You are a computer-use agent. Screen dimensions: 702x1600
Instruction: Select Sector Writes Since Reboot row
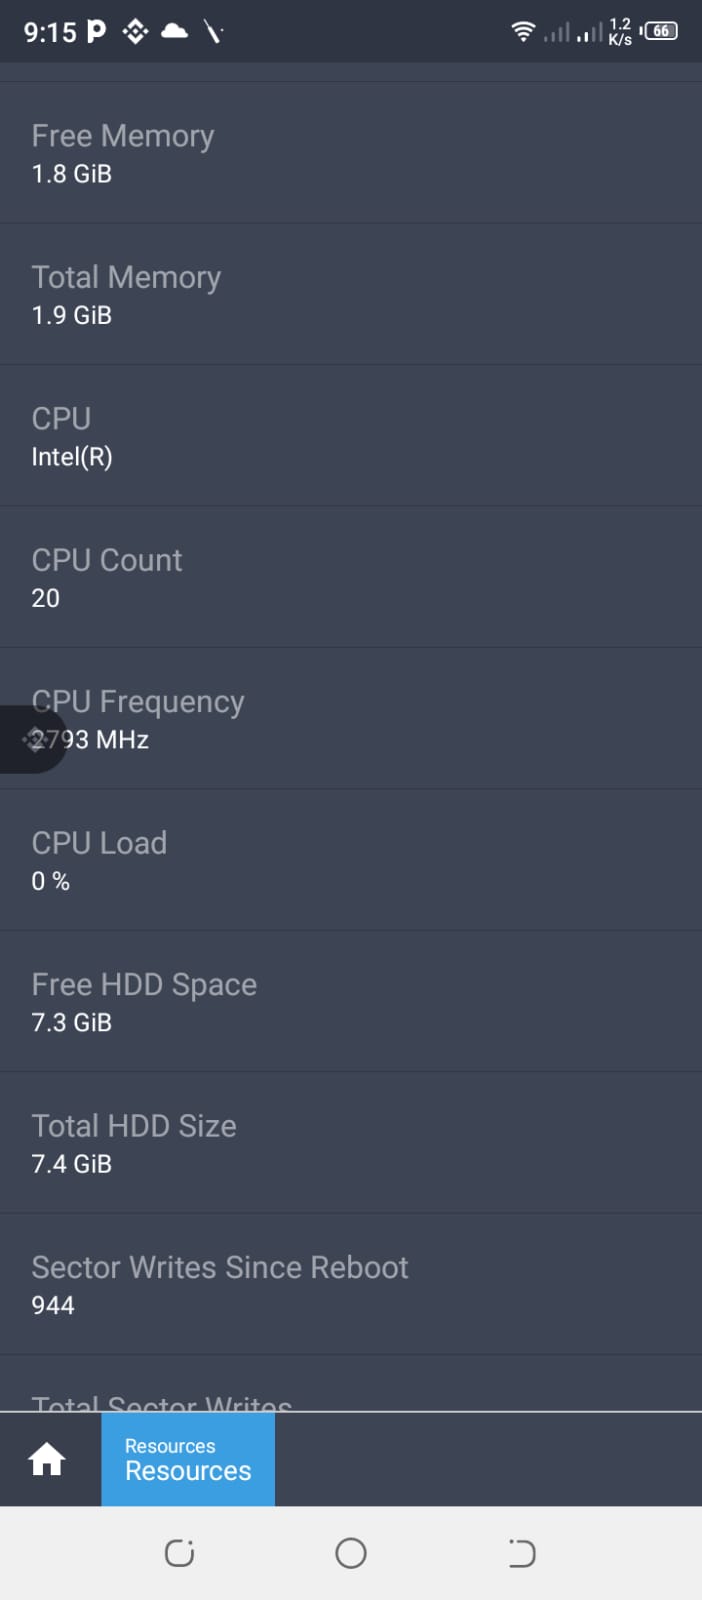click(351, 1285)
